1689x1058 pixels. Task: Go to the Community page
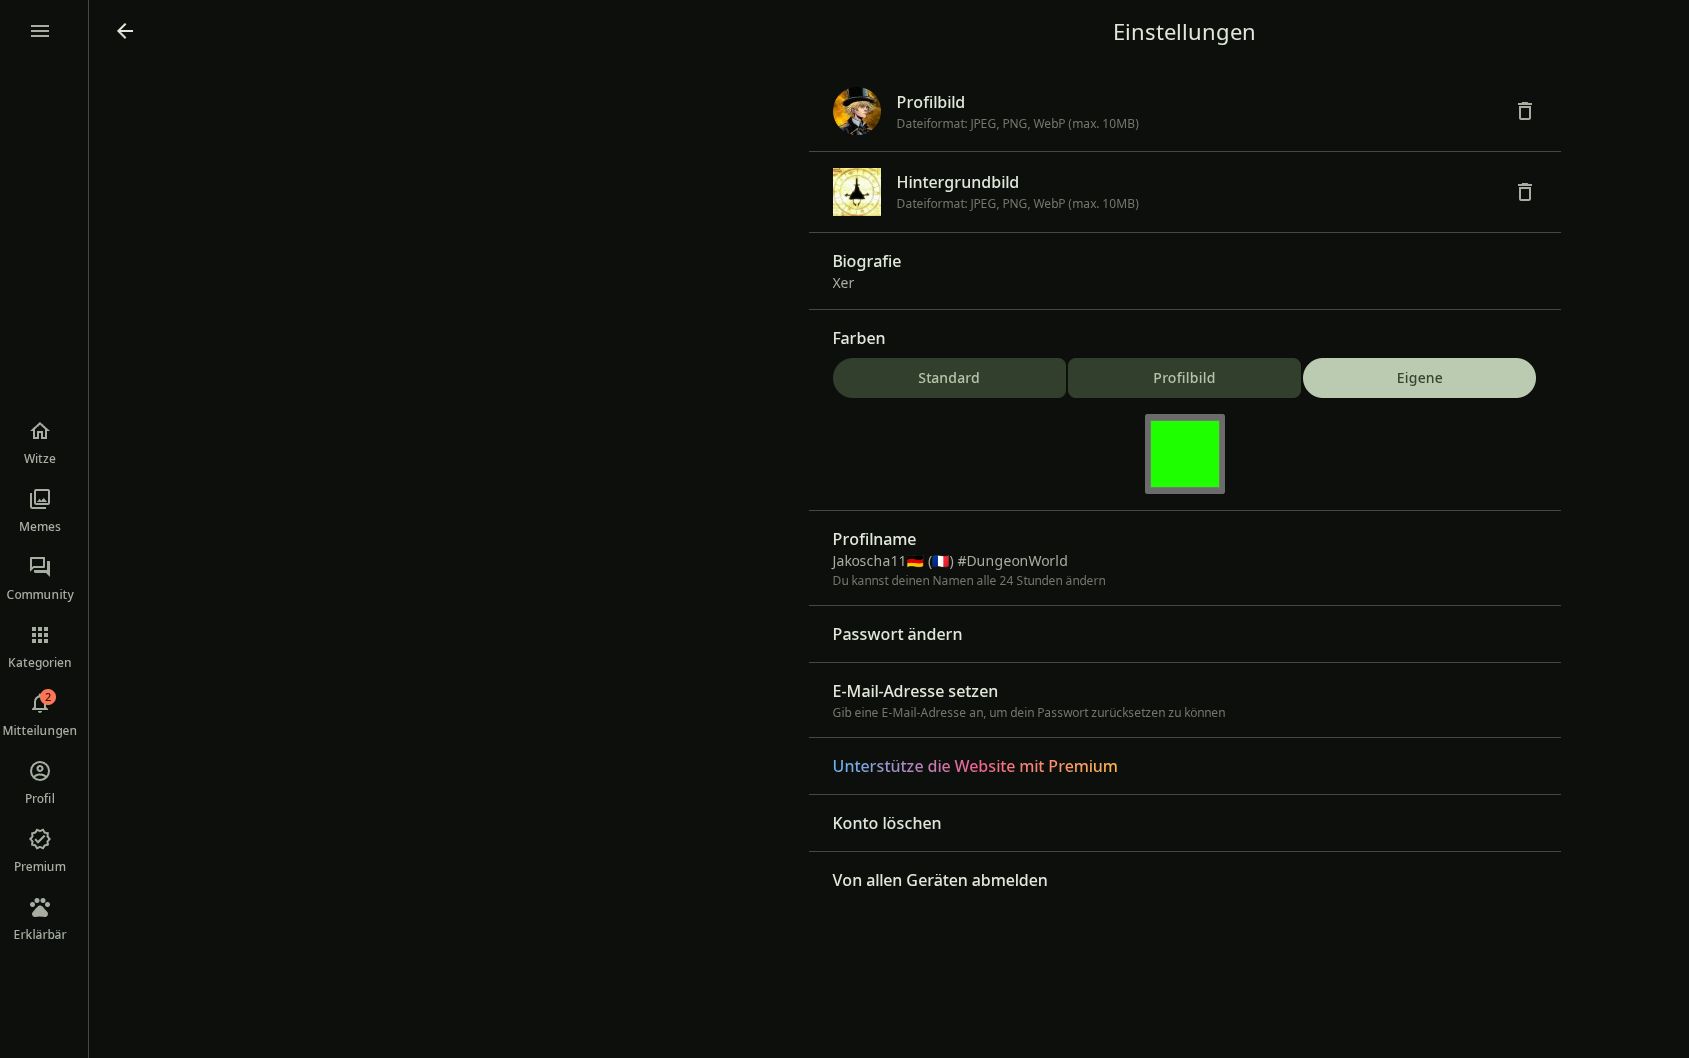click(40, 578)
